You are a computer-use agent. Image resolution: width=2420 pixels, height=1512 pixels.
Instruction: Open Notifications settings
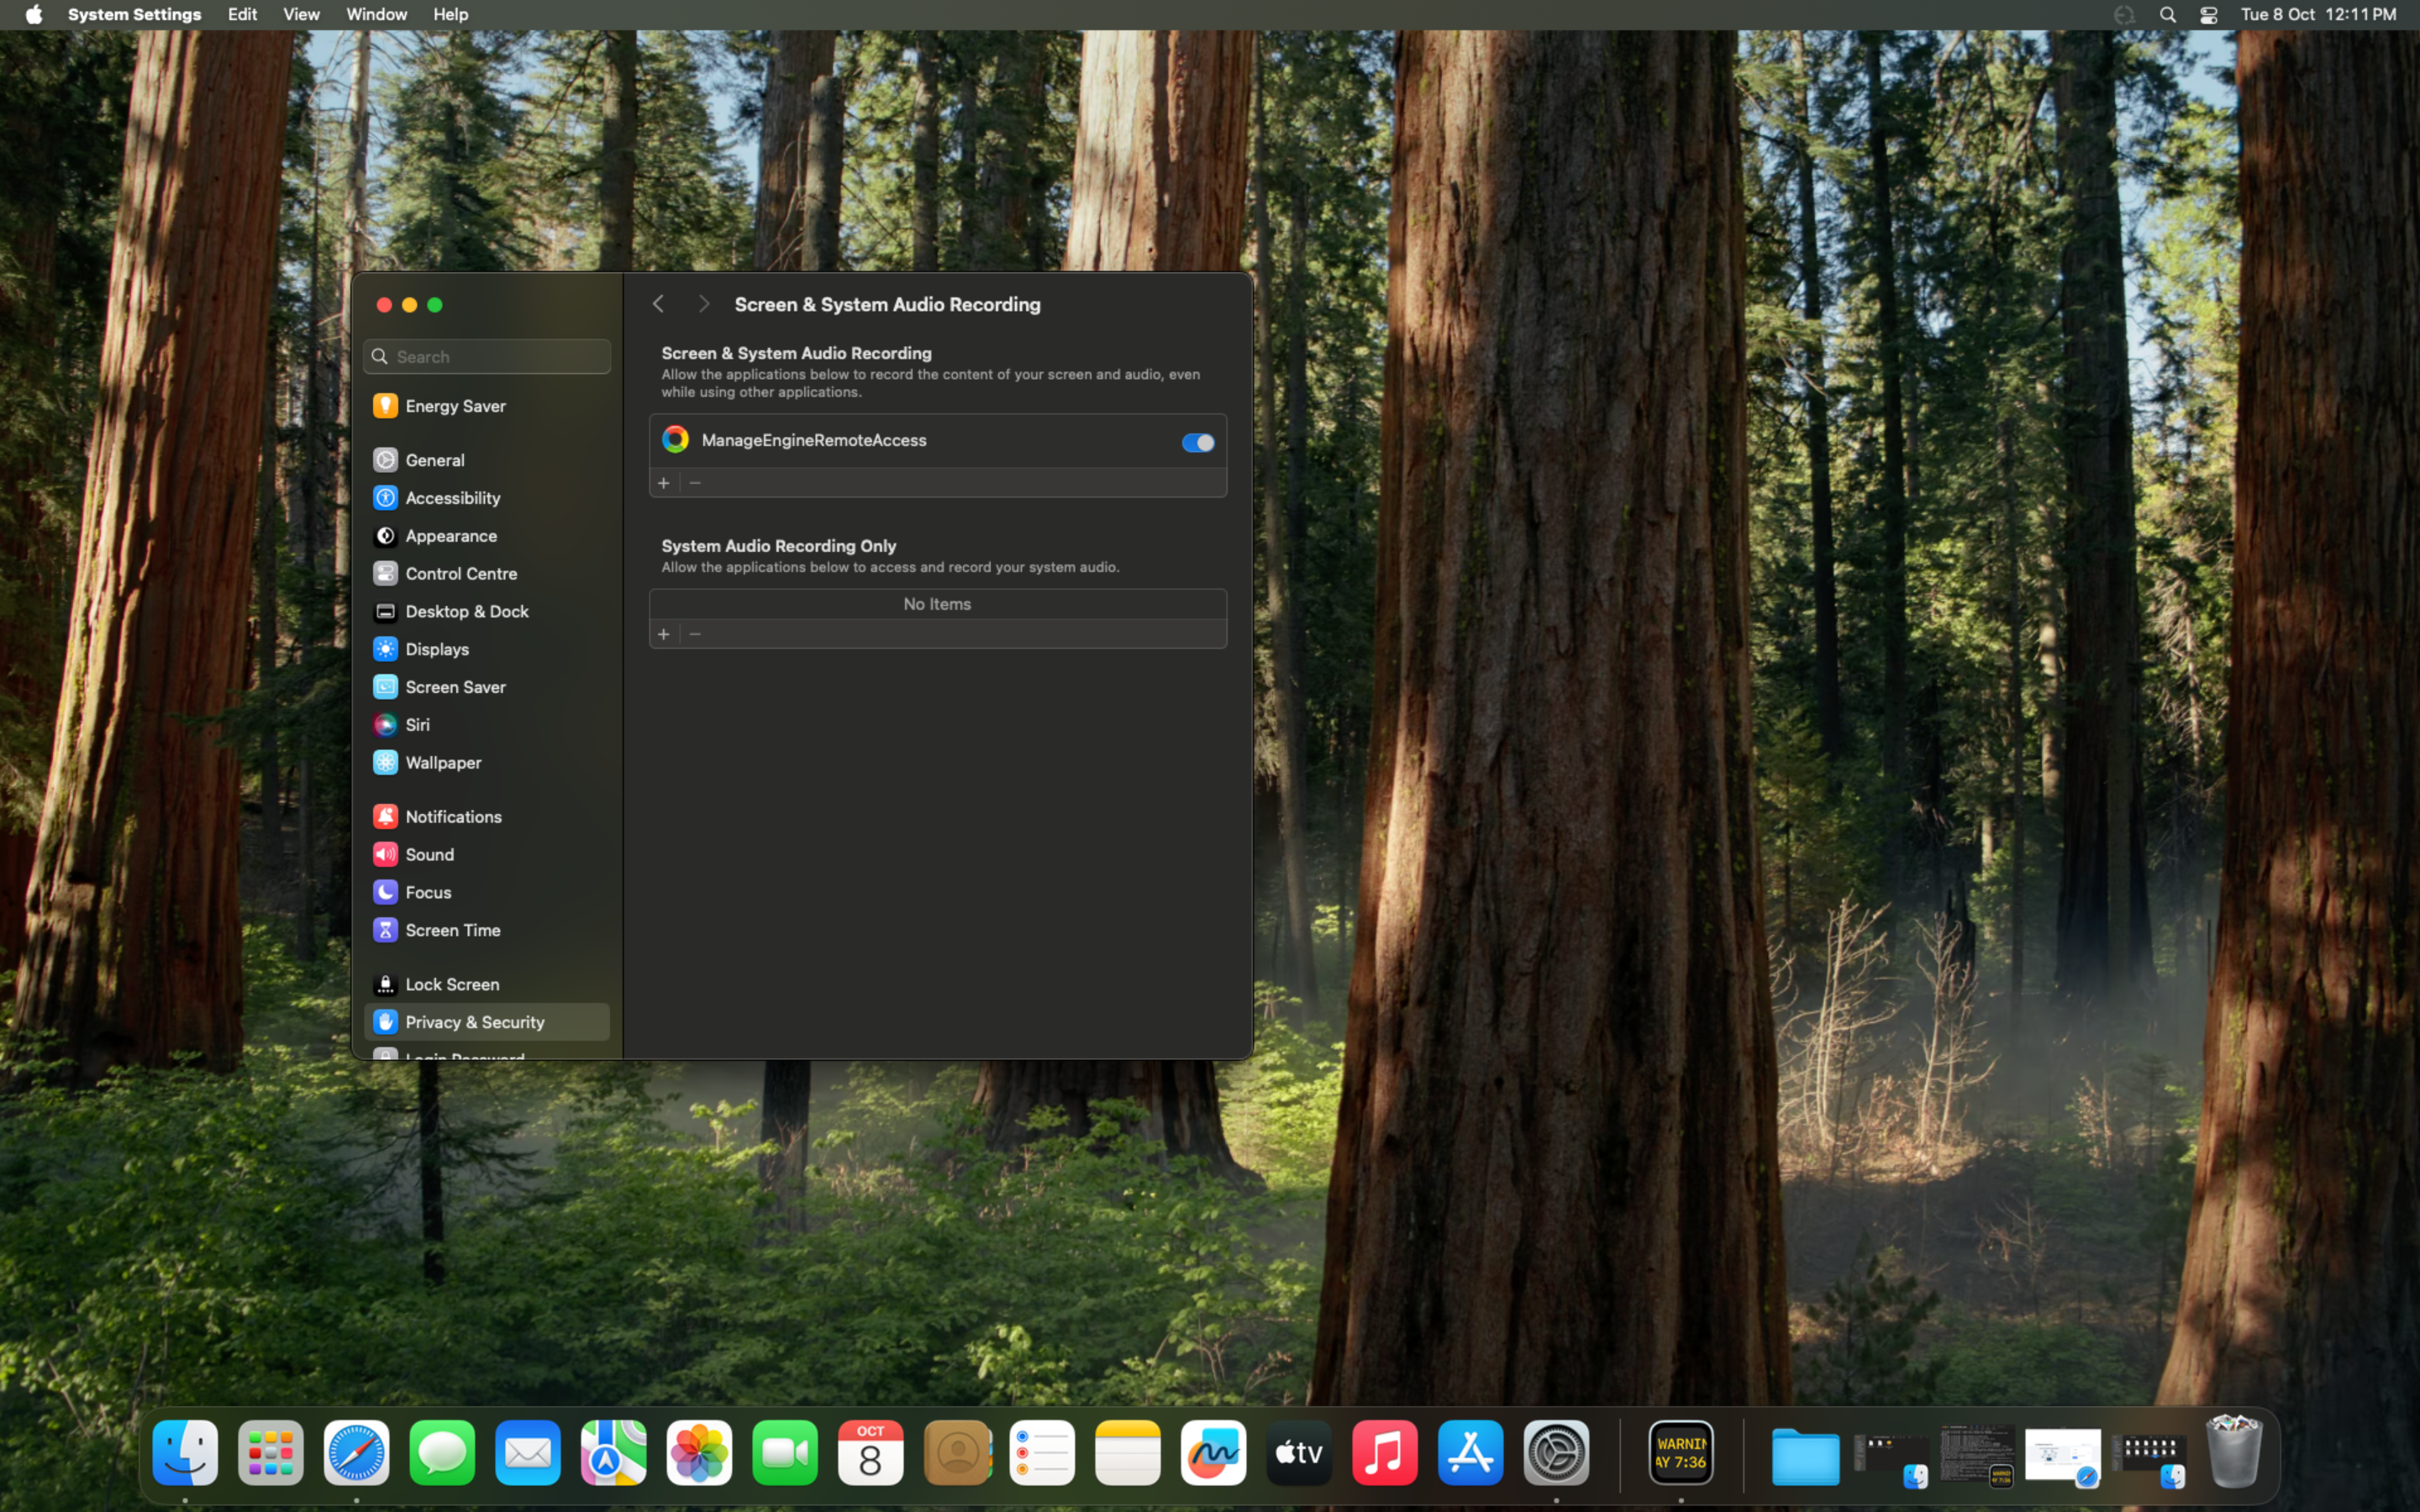(x=454, y=816)
